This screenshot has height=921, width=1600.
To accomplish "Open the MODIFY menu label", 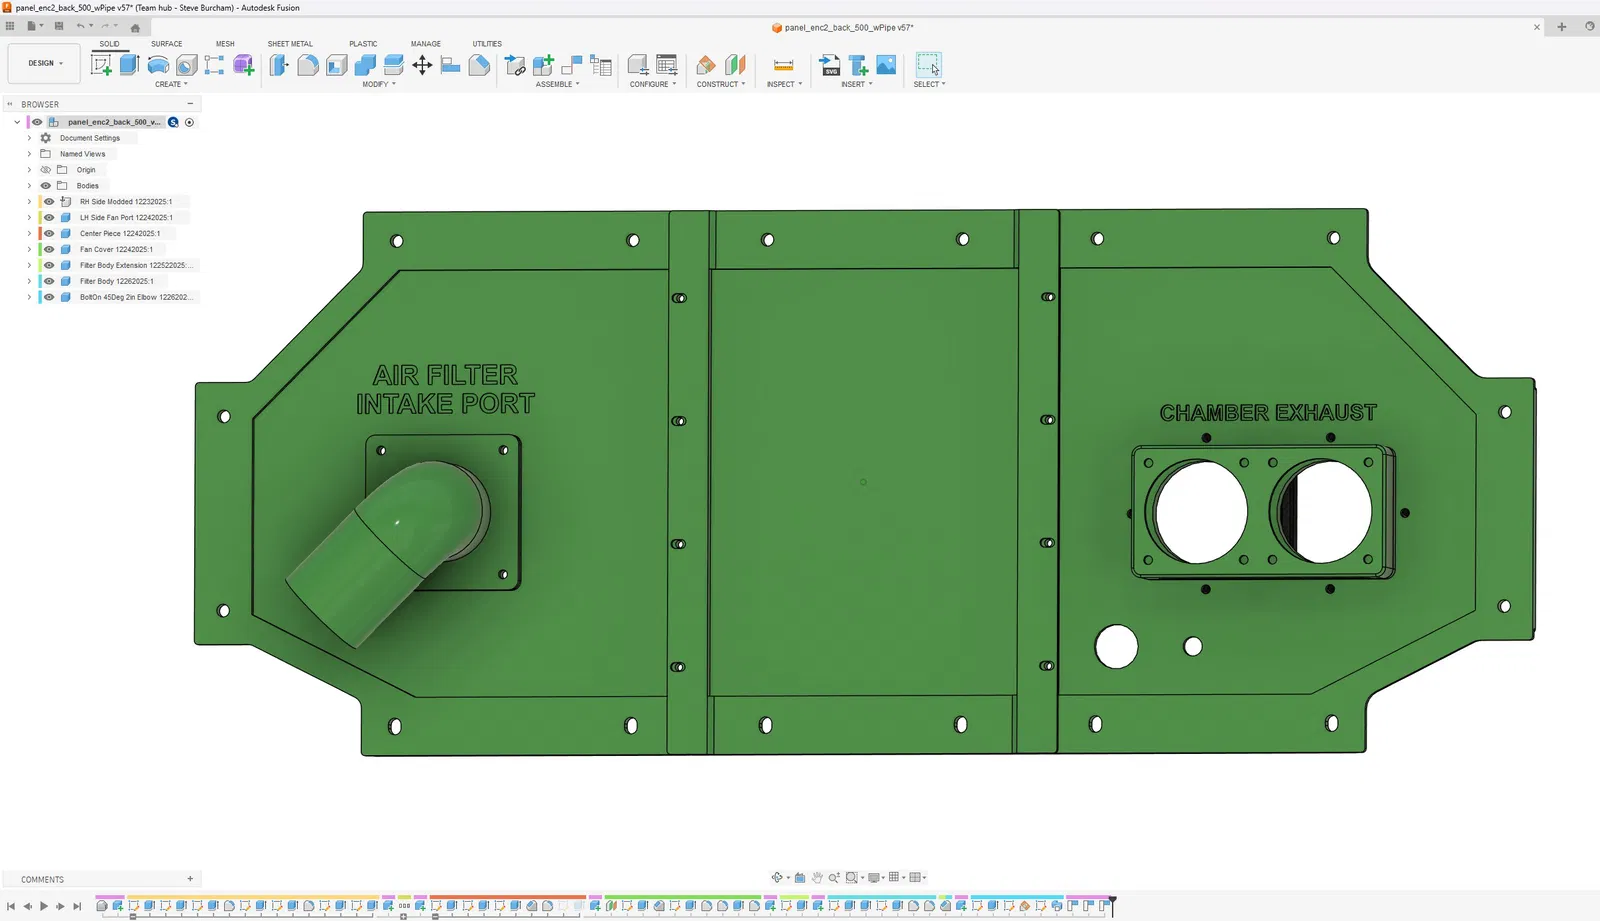I will click(379, 84).
